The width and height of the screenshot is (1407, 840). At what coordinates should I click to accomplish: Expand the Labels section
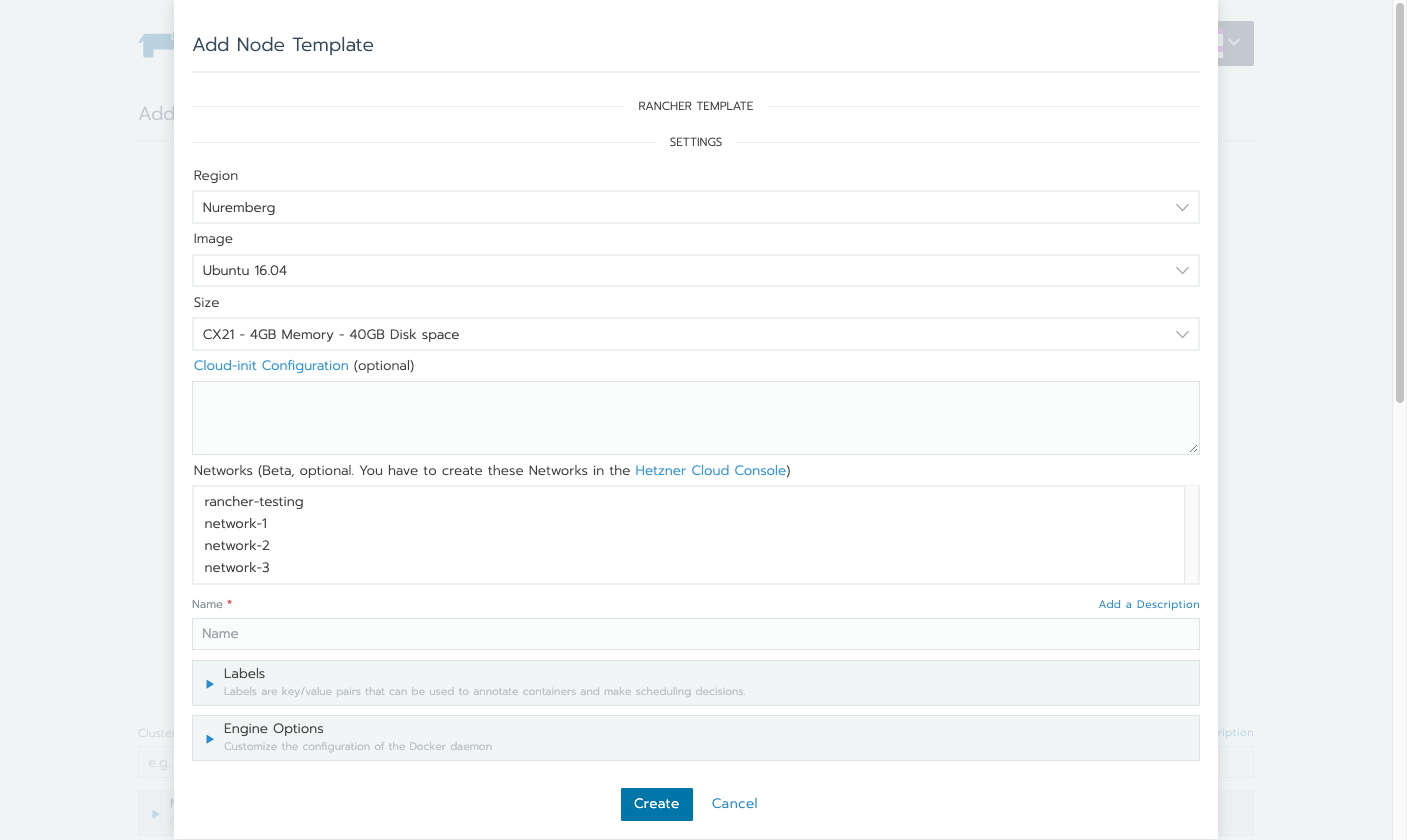coord(695,683)
